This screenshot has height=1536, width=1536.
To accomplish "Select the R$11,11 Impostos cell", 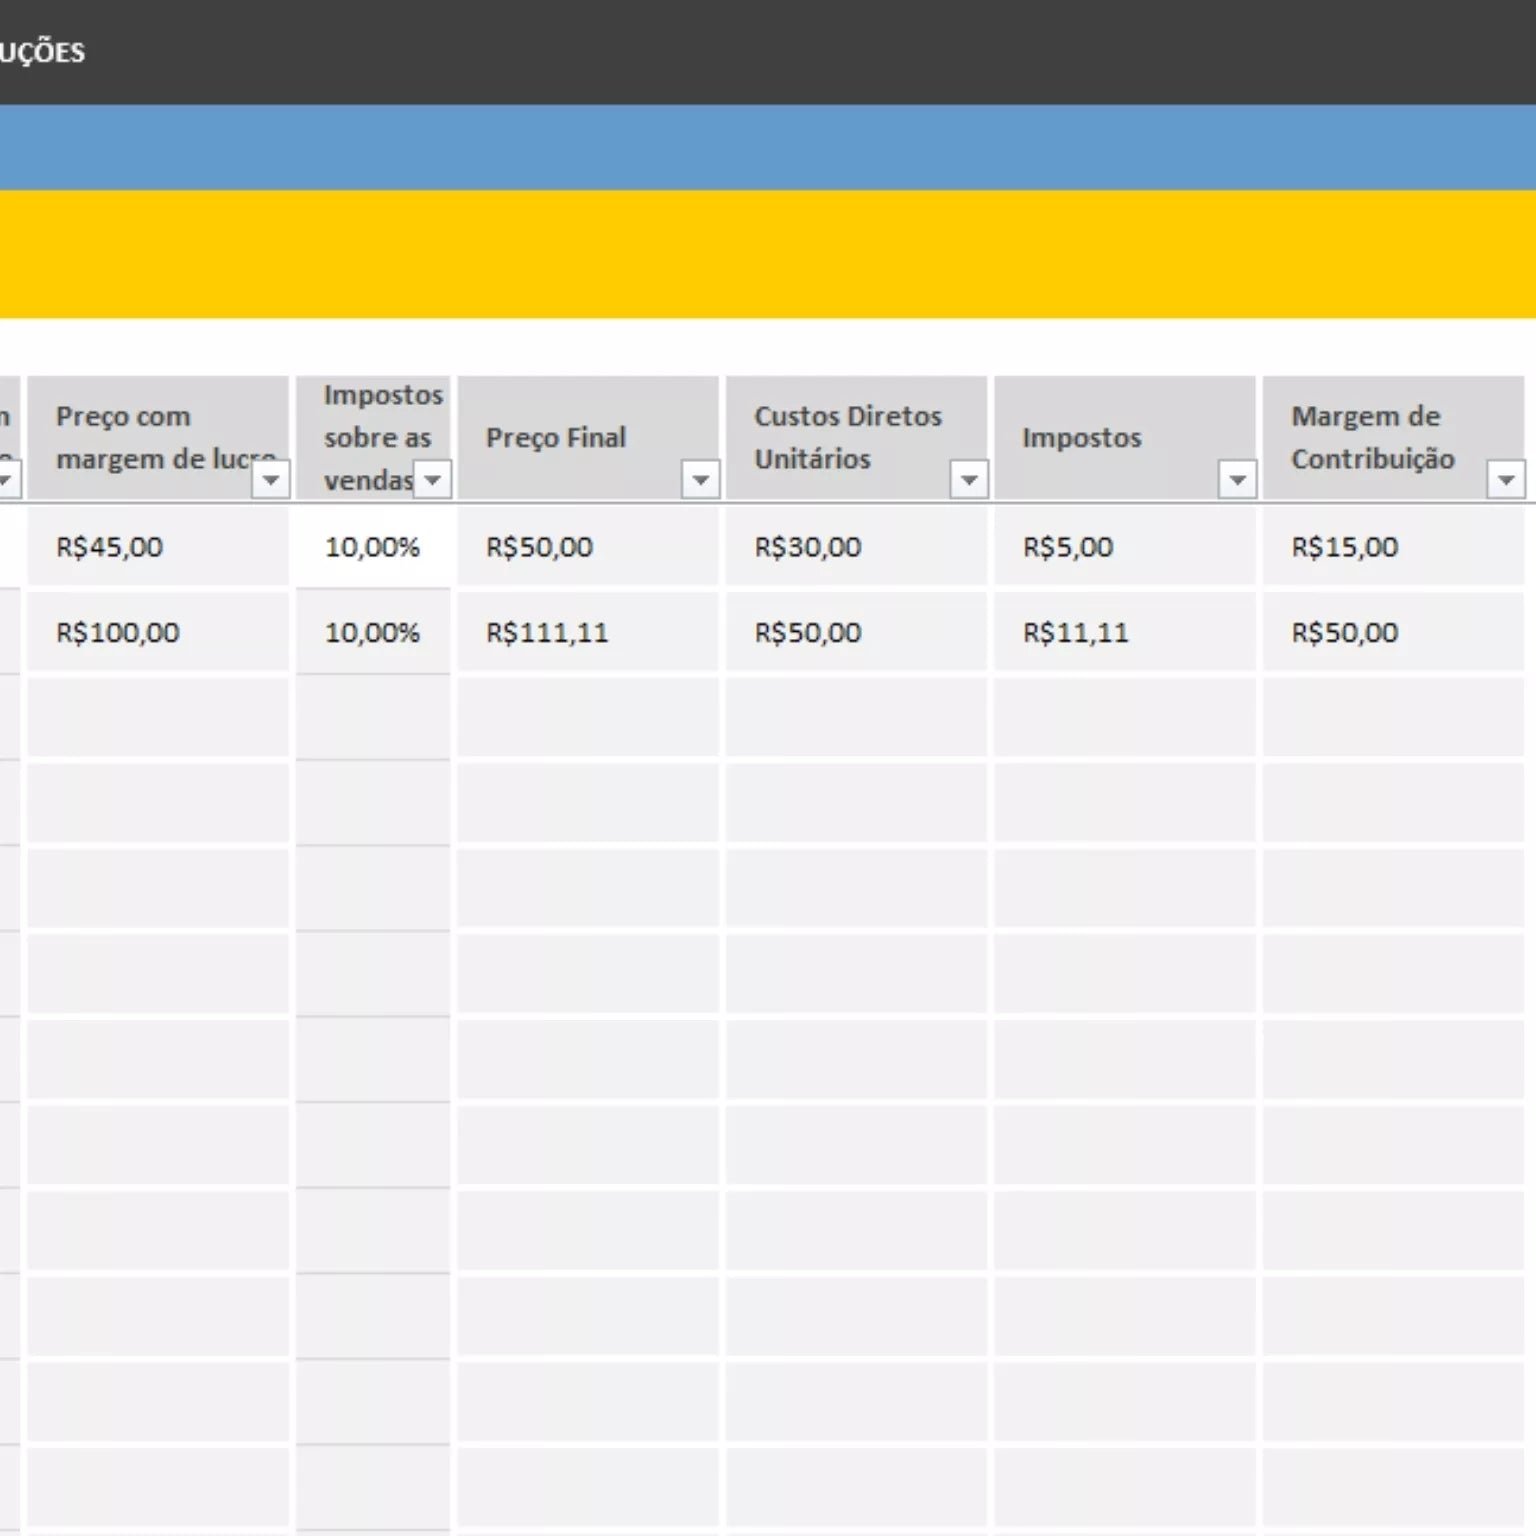I will pyautogui.click(x=1125, y=632).
